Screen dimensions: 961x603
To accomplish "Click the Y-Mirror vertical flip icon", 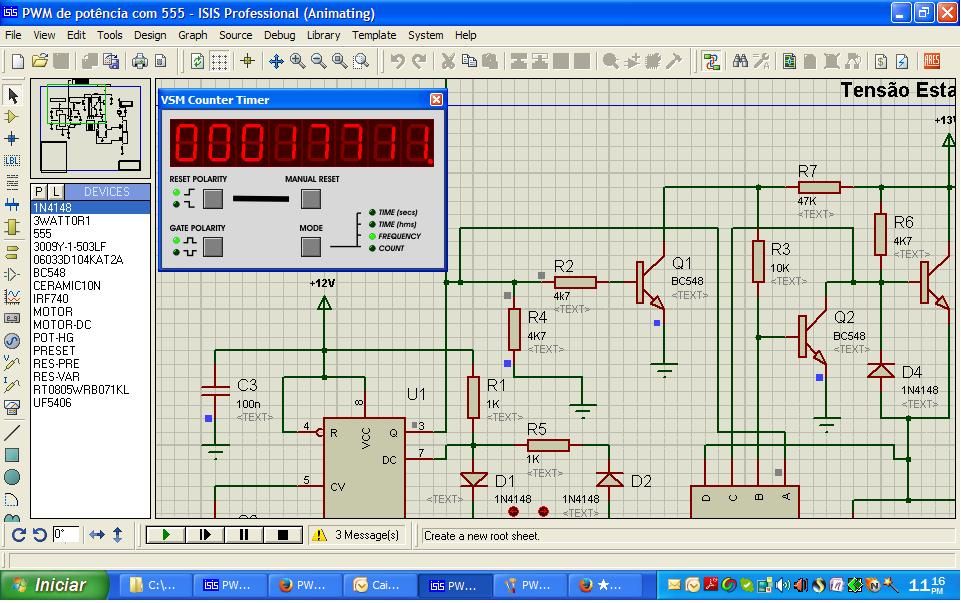I will [x=118, y=535].
